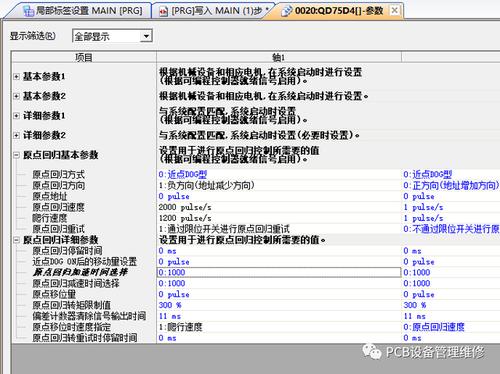Click the selected 0:1000 cell for 原点回归加速时间选择
500x374 pixels.
point(279,272)
